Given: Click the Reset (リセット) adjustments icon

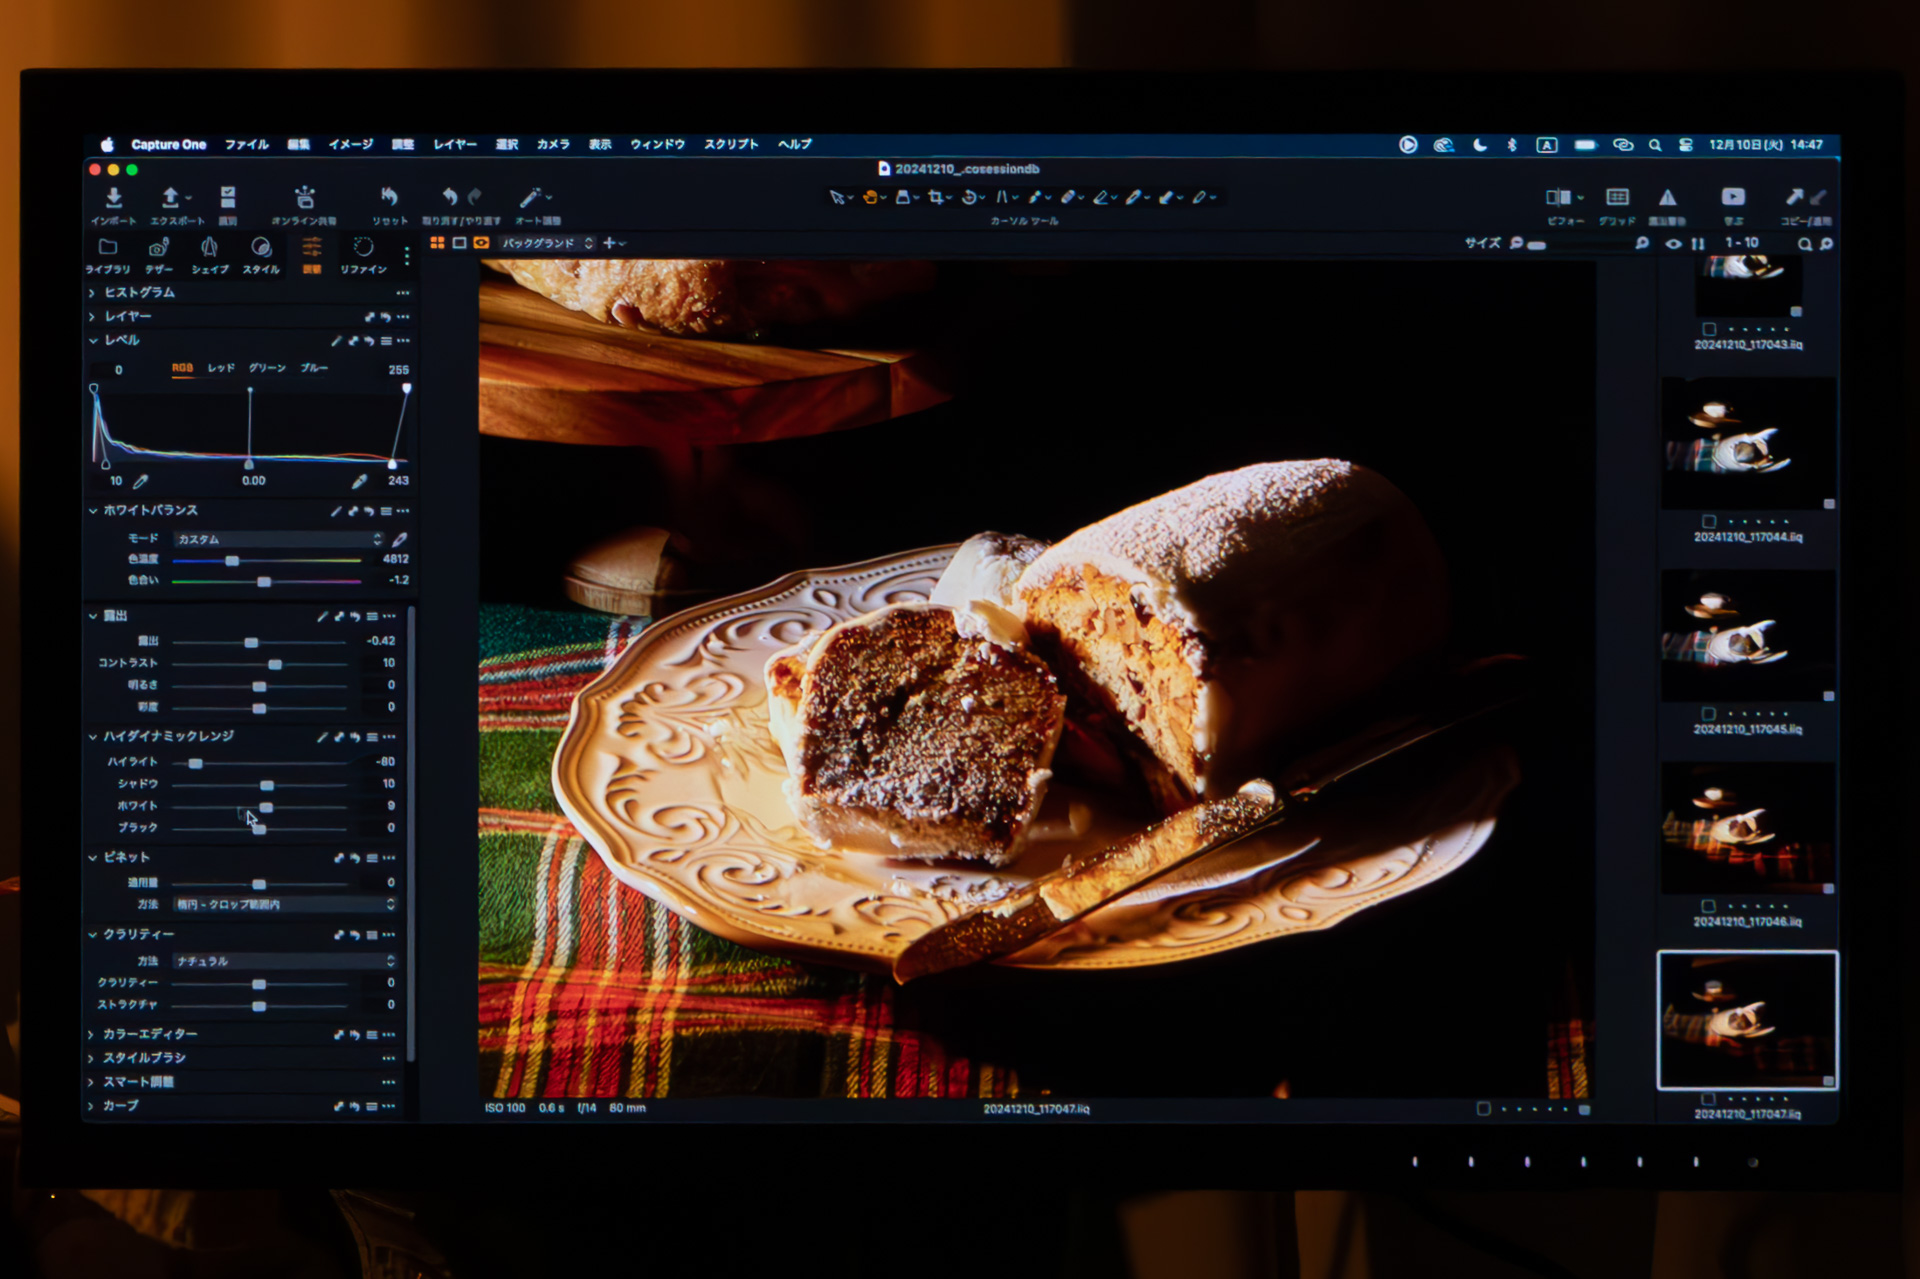Looking at the screenshot, I should (389, 198).
